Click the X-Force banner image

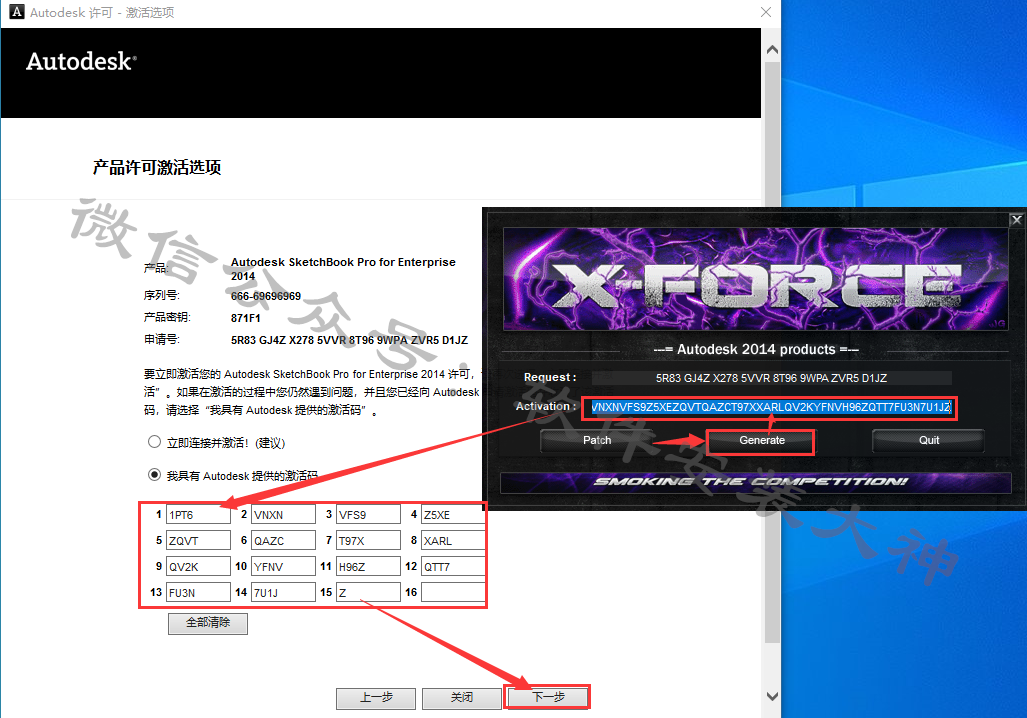point(755,278)
